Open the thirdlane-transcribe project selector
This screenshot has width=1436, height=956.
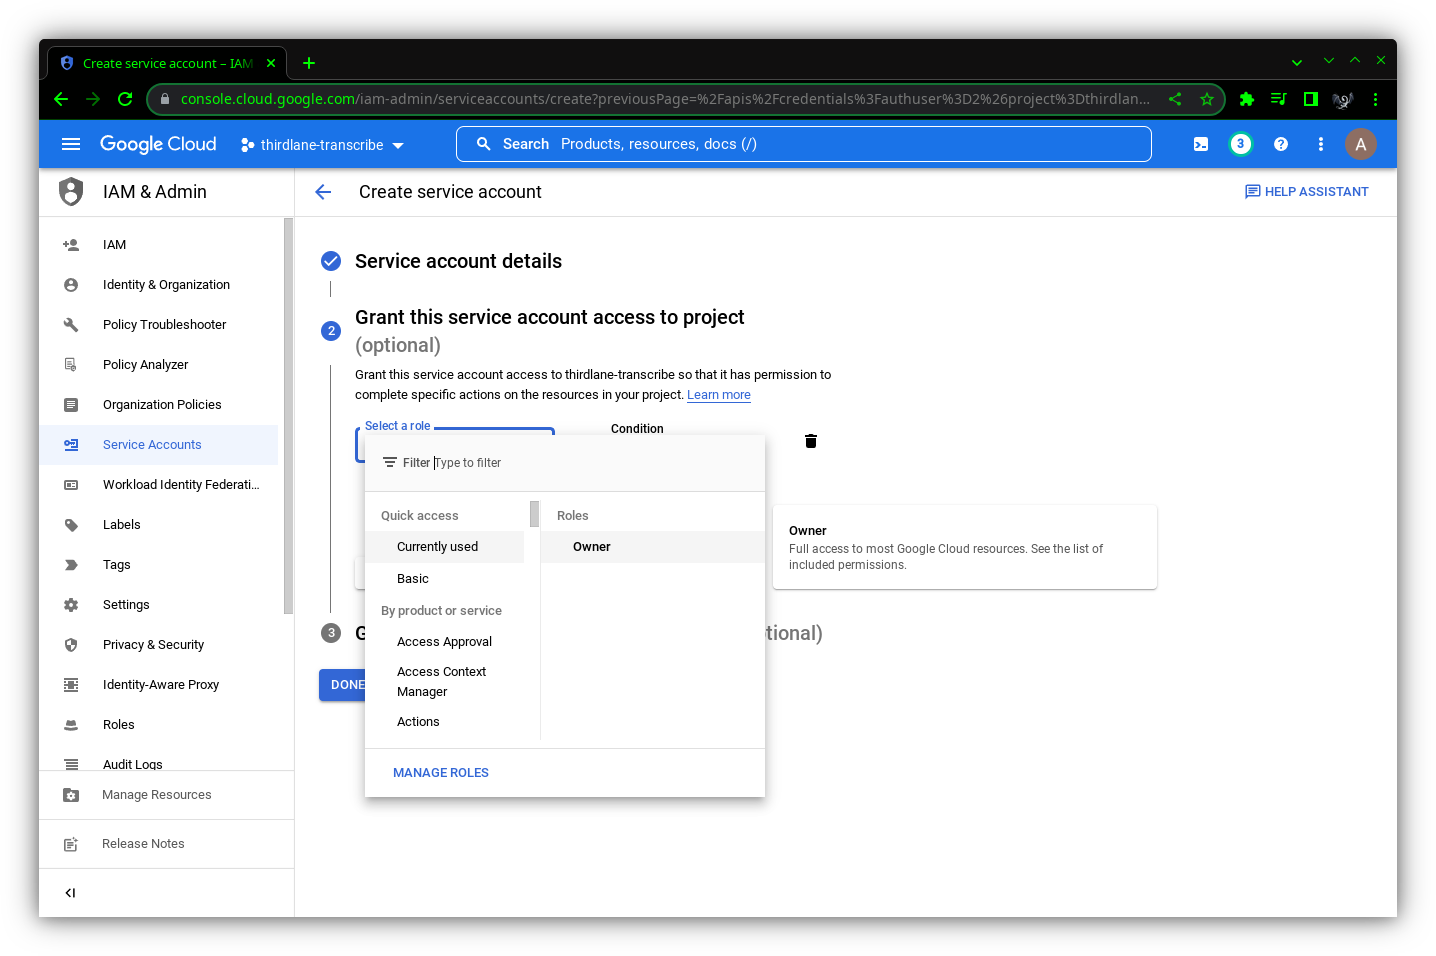click(322, 145)
